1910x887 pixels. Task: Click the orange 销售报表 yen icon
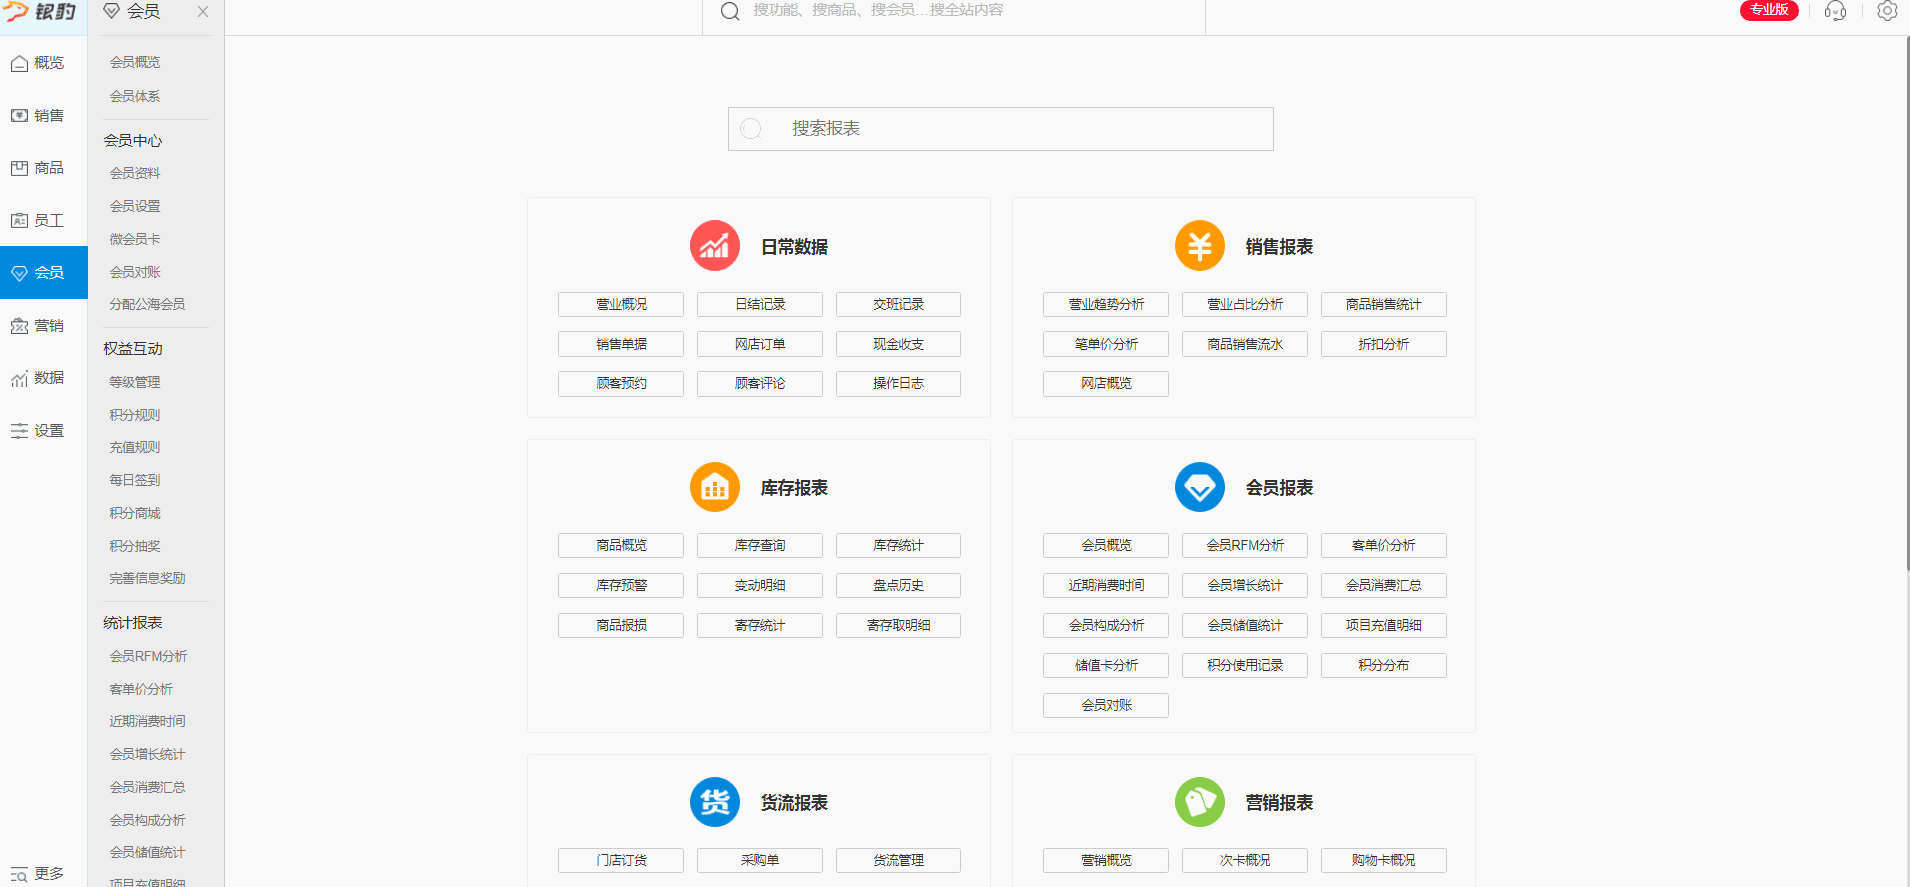(1199, 246)
